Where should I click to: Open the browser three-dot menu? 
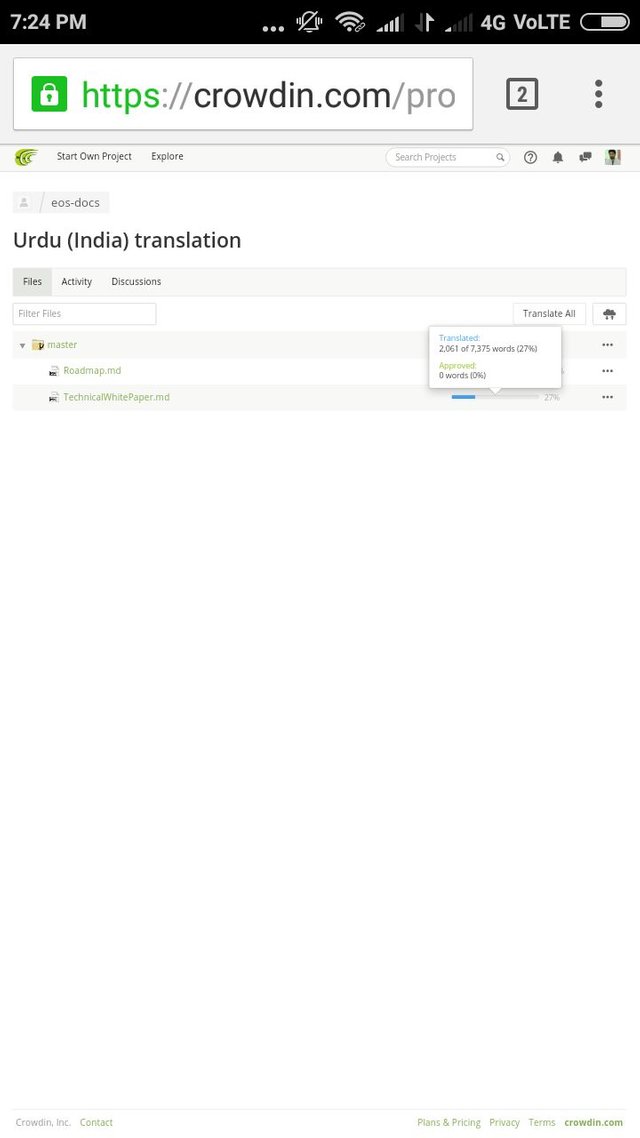[598, 94]
